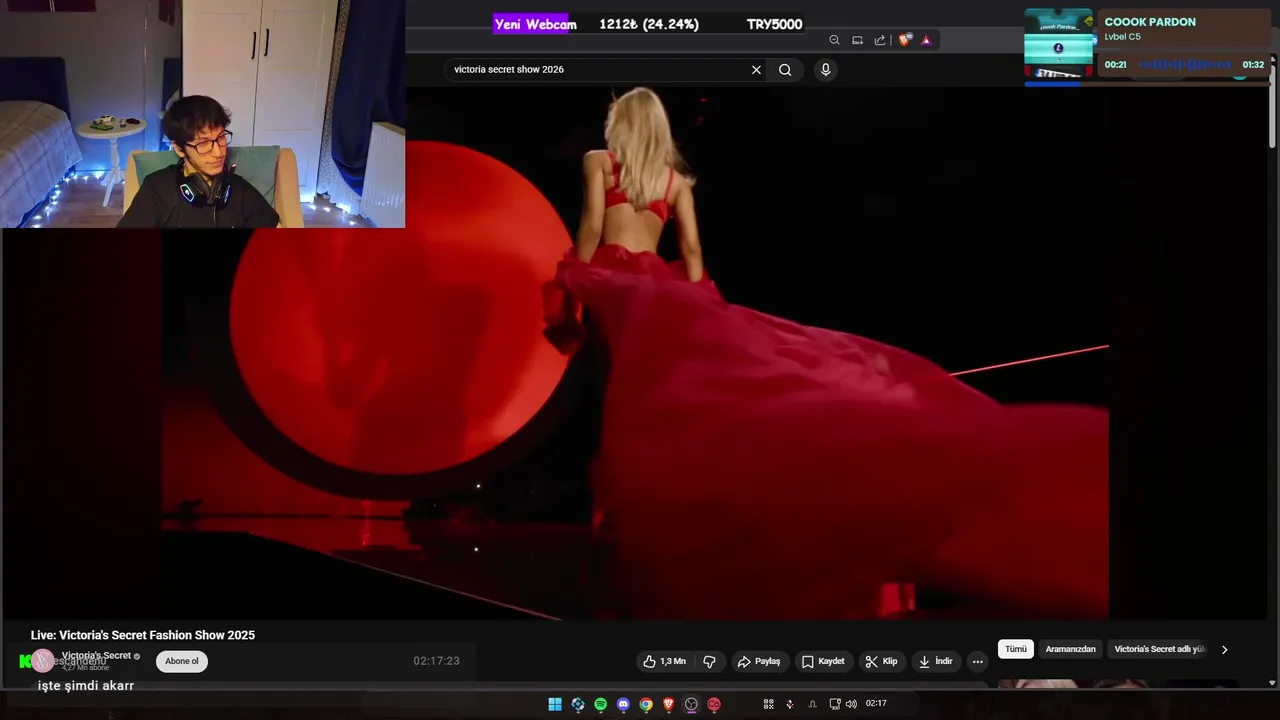The image size is (1280, 720).
Task: Open OBS Studio from the taskbar
Action: (x=691, y=704)
